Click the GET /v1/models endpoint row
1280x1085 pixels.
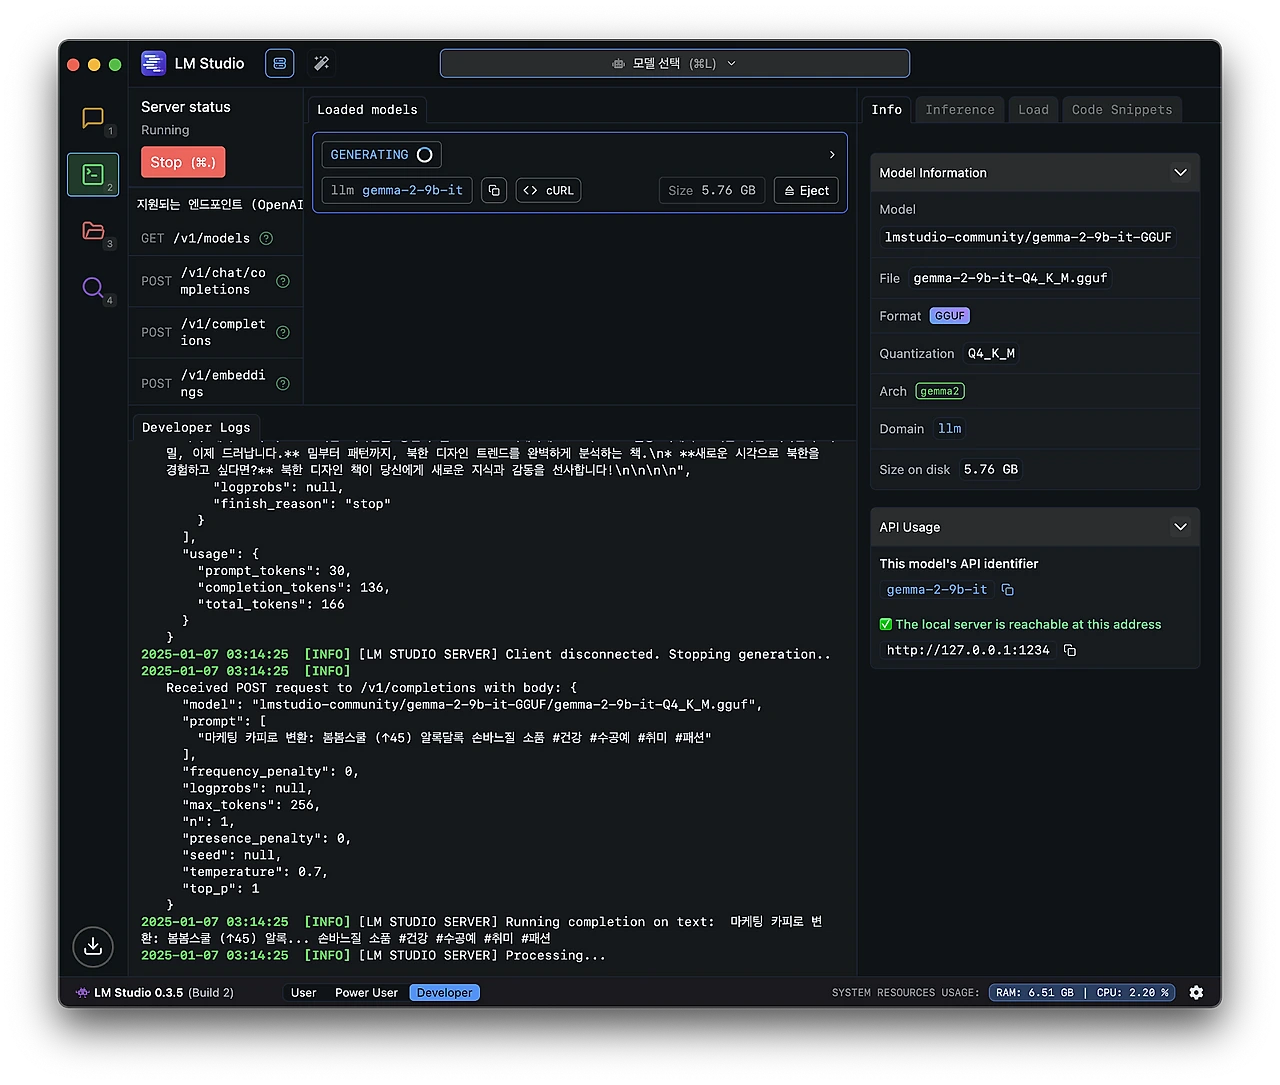tap(216, 238)
